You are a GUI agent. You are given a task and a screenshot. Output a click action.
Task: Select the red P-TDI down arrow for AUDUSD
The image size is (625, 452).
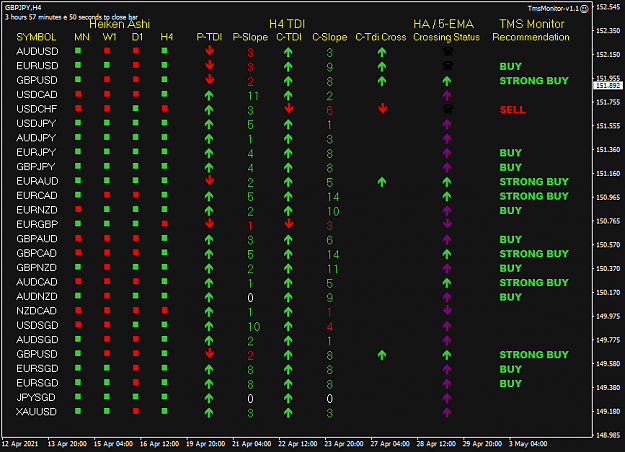(x=209, y=51)
